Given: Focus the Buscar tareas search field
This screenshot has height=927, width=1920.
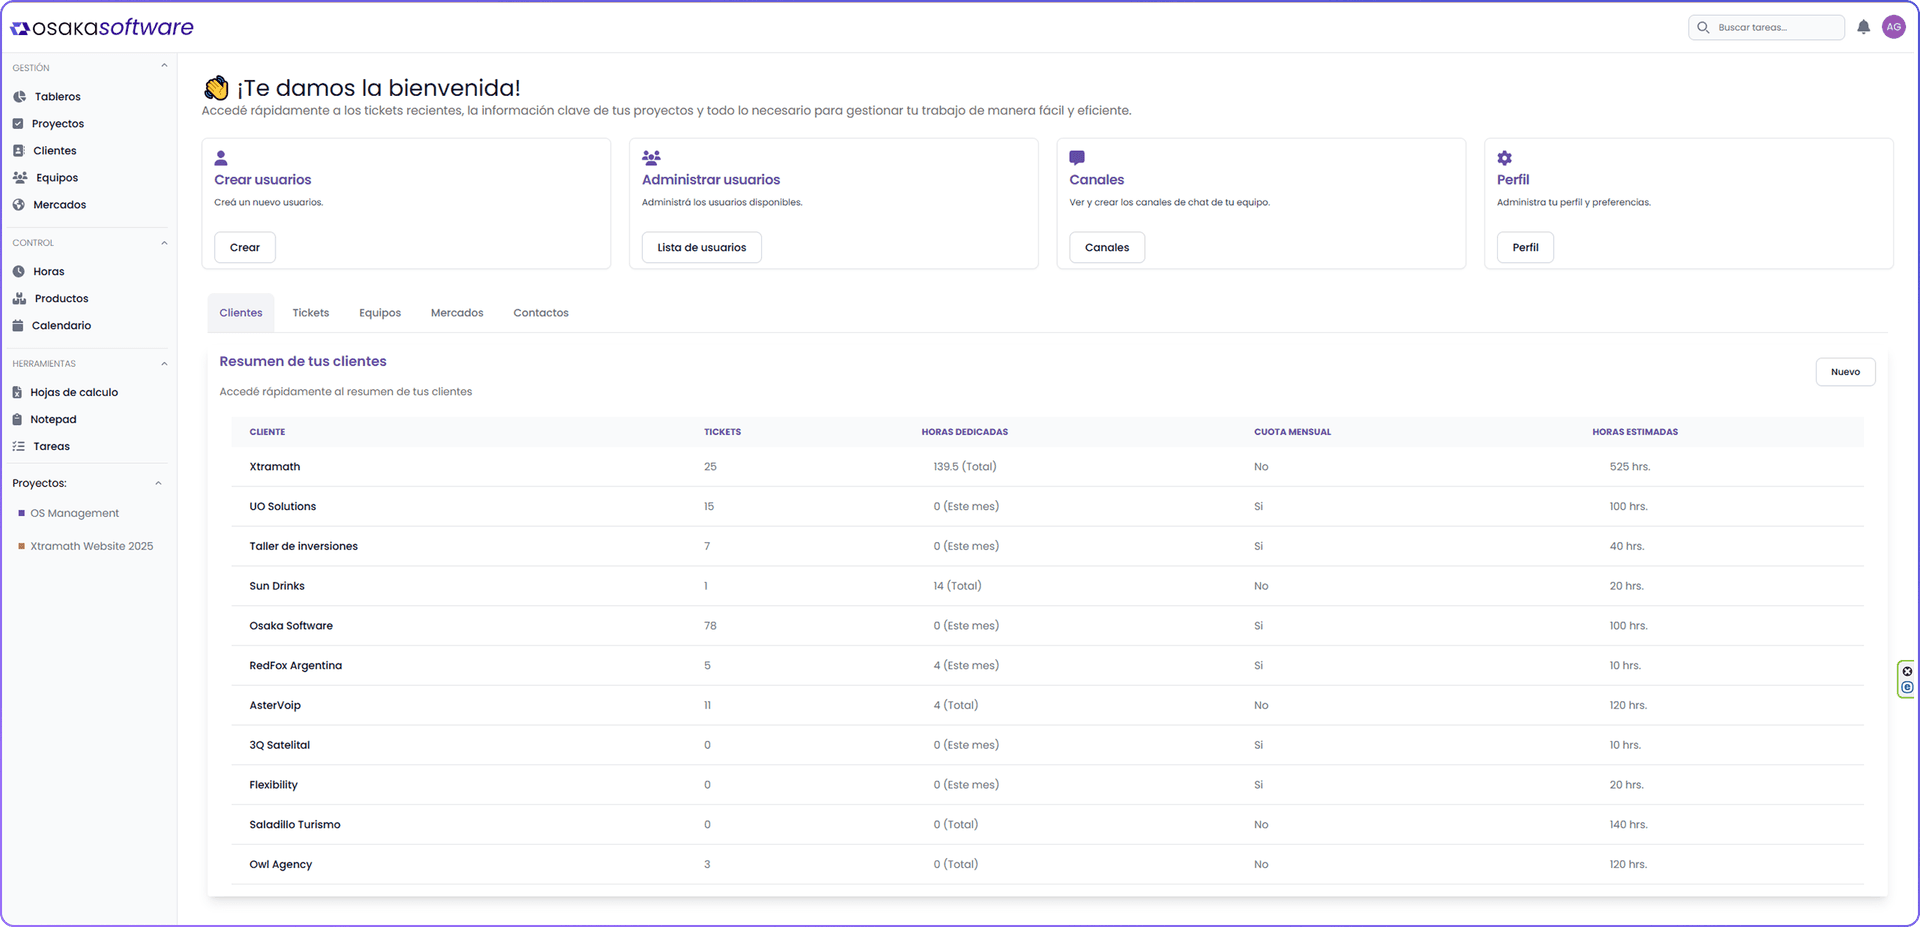Looking at the screenshot, I should coord(1775,28).
